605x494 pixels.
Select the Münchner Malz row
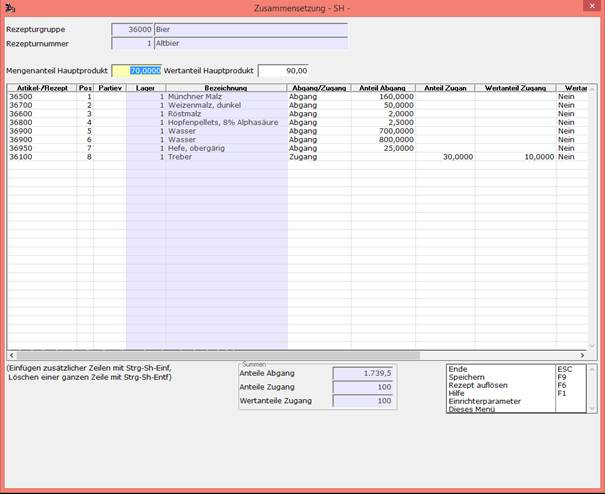pos(297,96)
